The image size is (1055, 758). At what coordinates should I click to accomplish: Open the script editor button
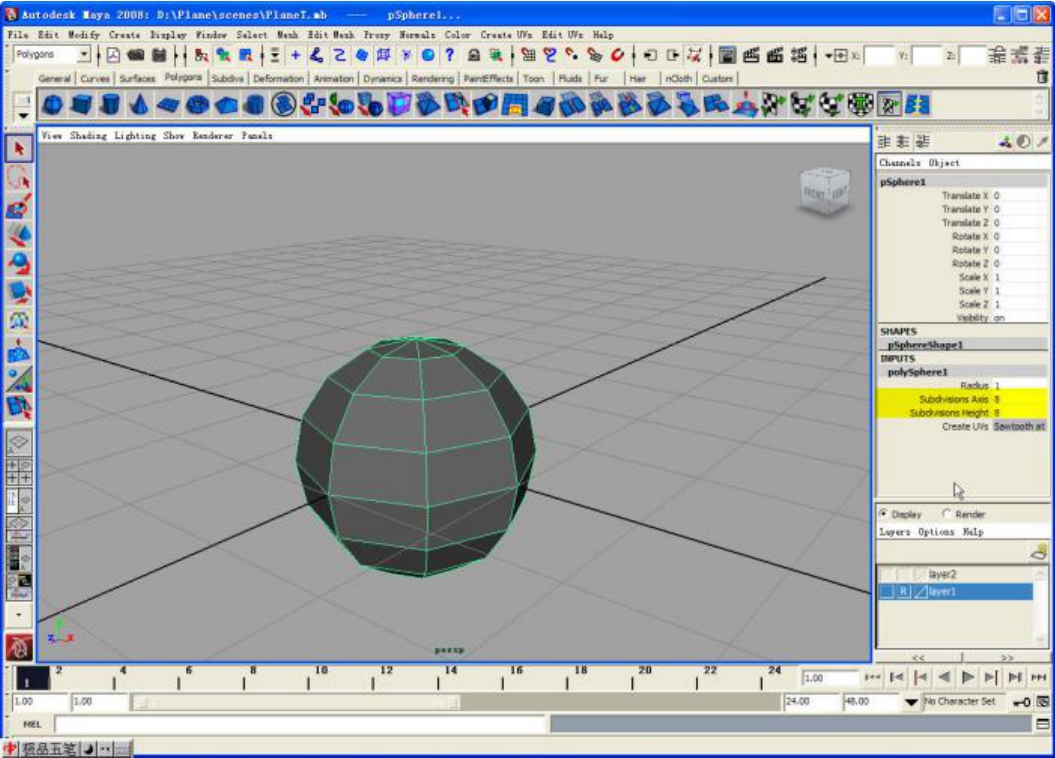[1042, 724]
